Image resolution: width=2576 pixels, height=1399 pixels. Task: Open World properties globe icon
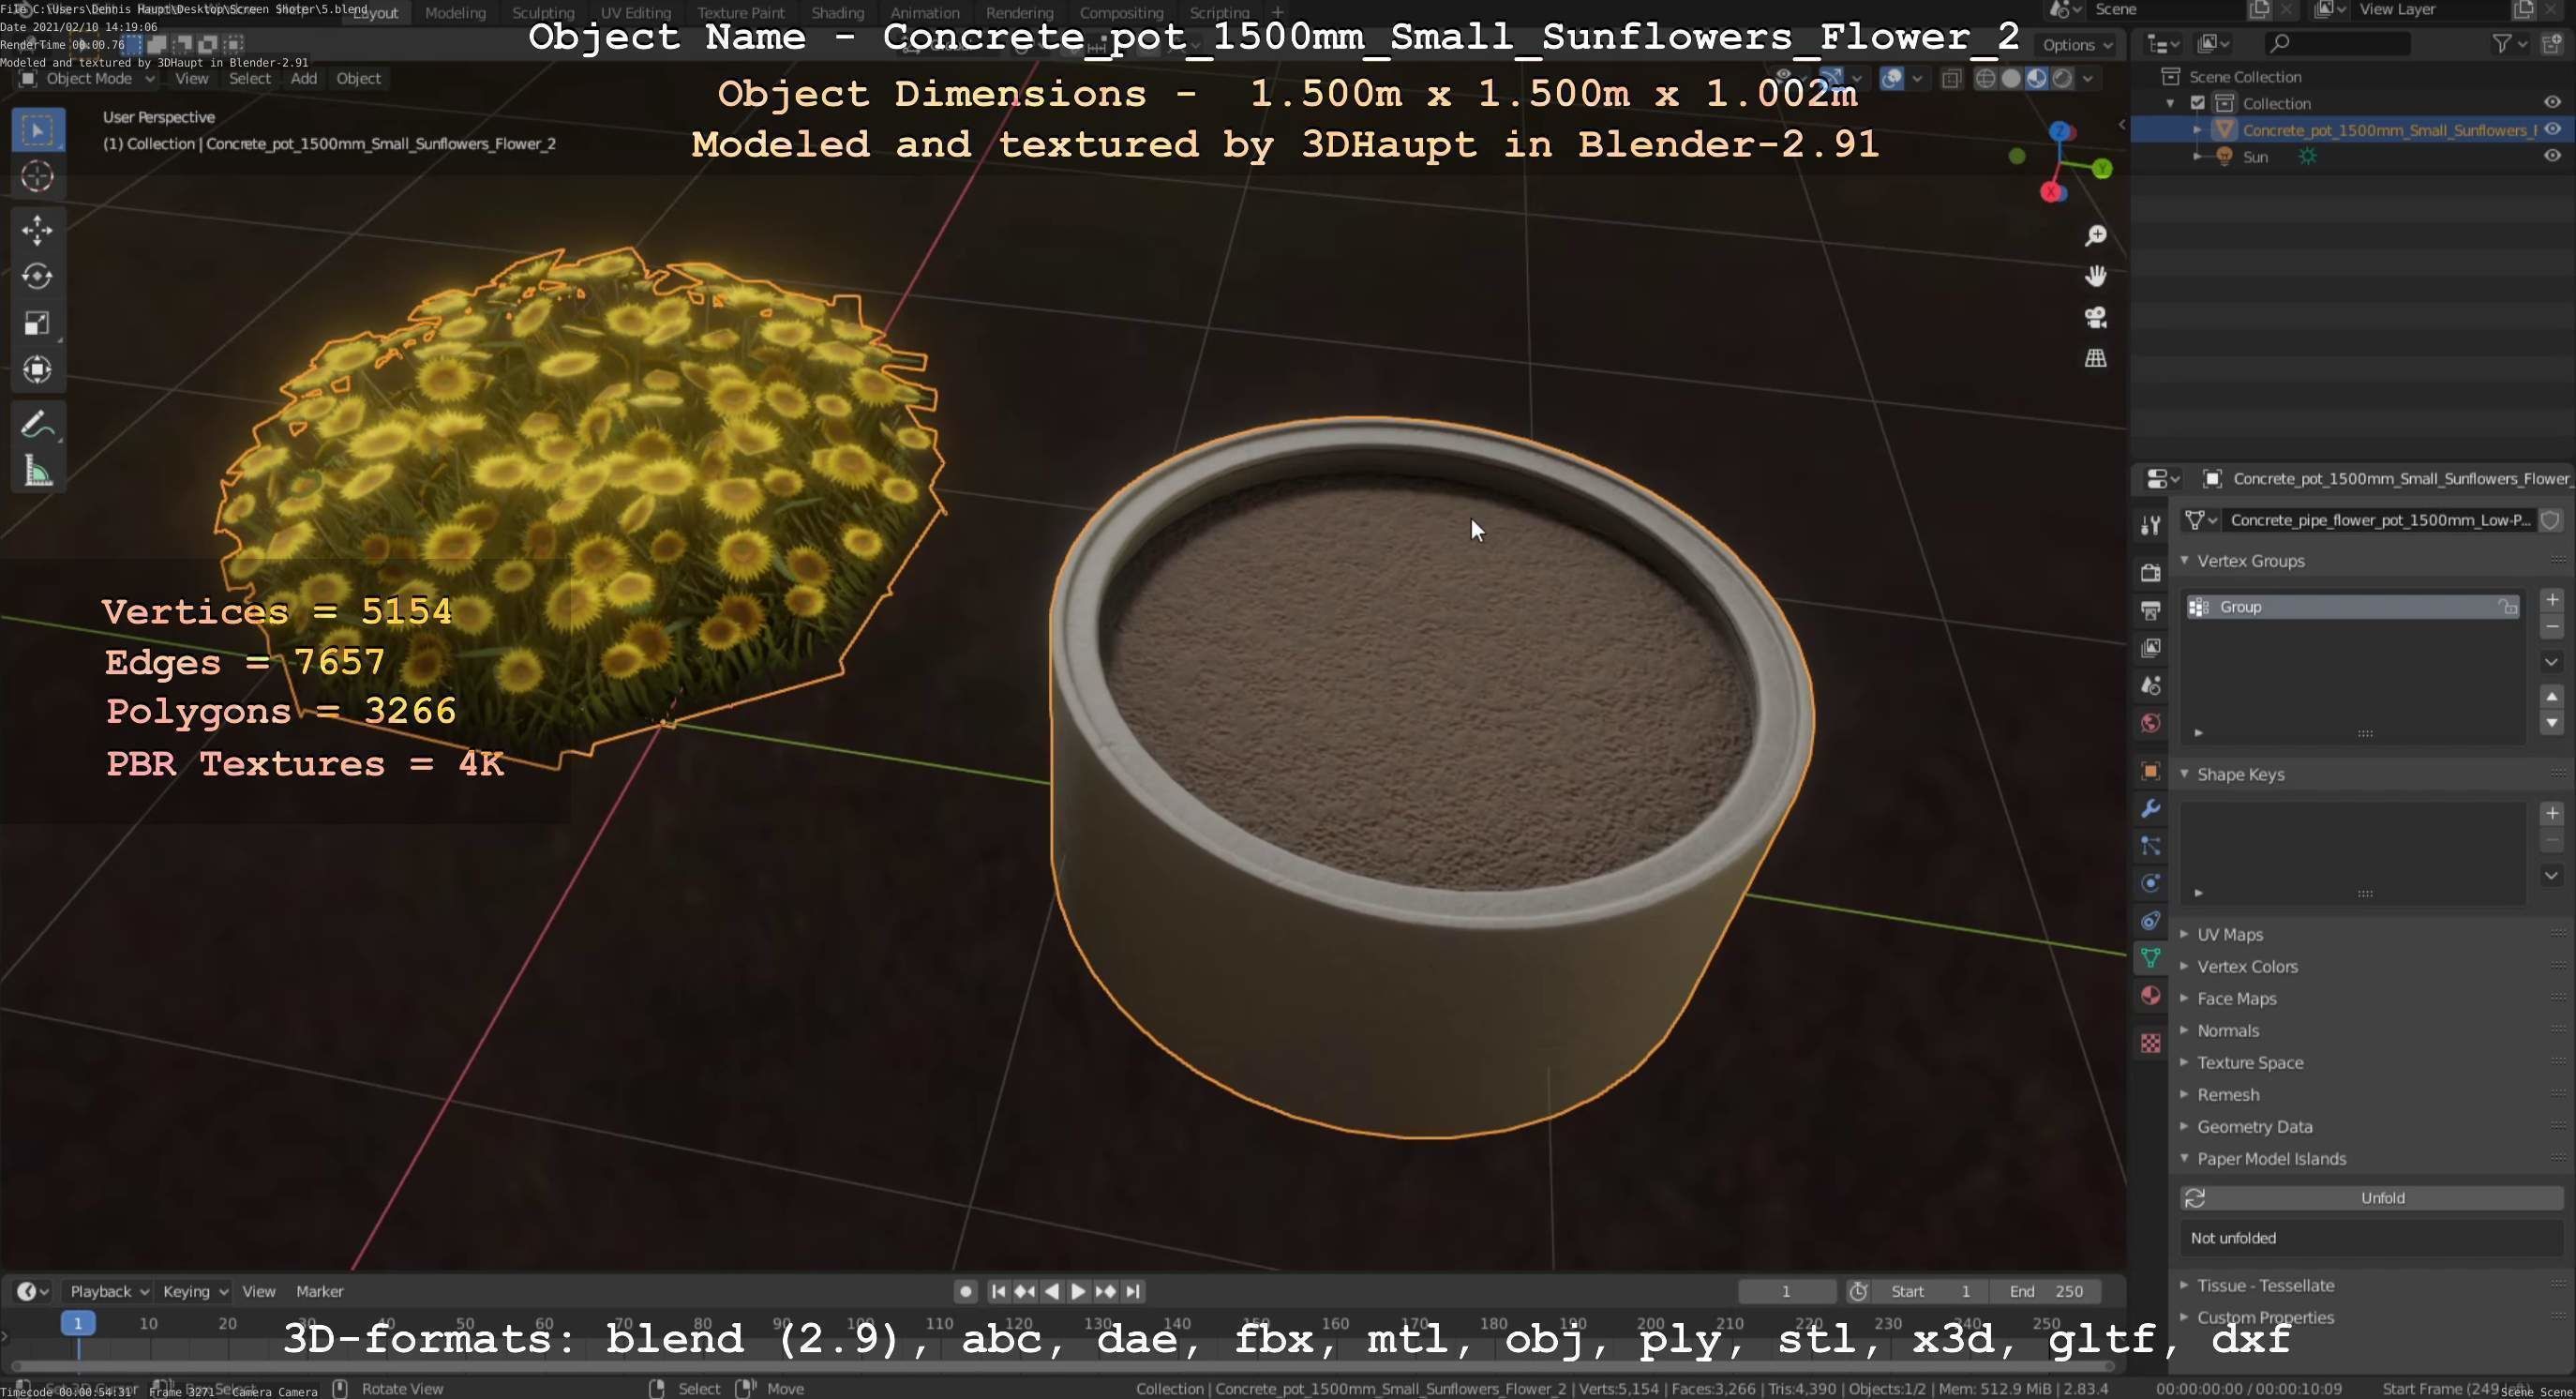coord(2151,723)
